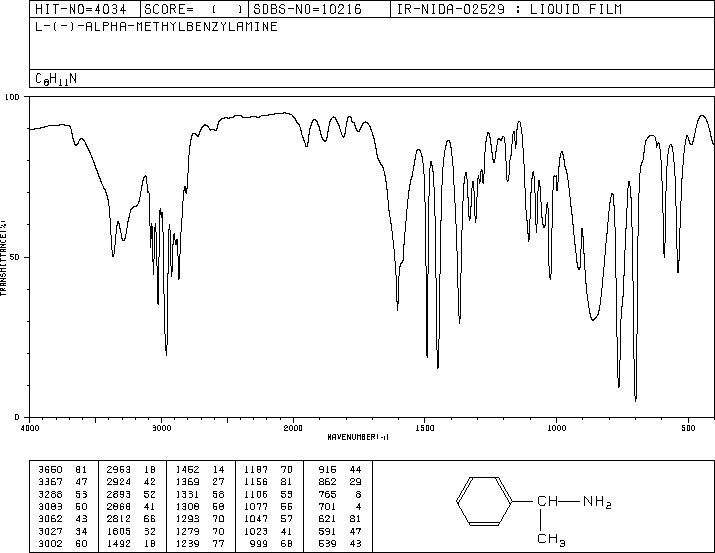Click the 50 label on the transmittance axis
715x553 pixels.
tap(15, 257)
